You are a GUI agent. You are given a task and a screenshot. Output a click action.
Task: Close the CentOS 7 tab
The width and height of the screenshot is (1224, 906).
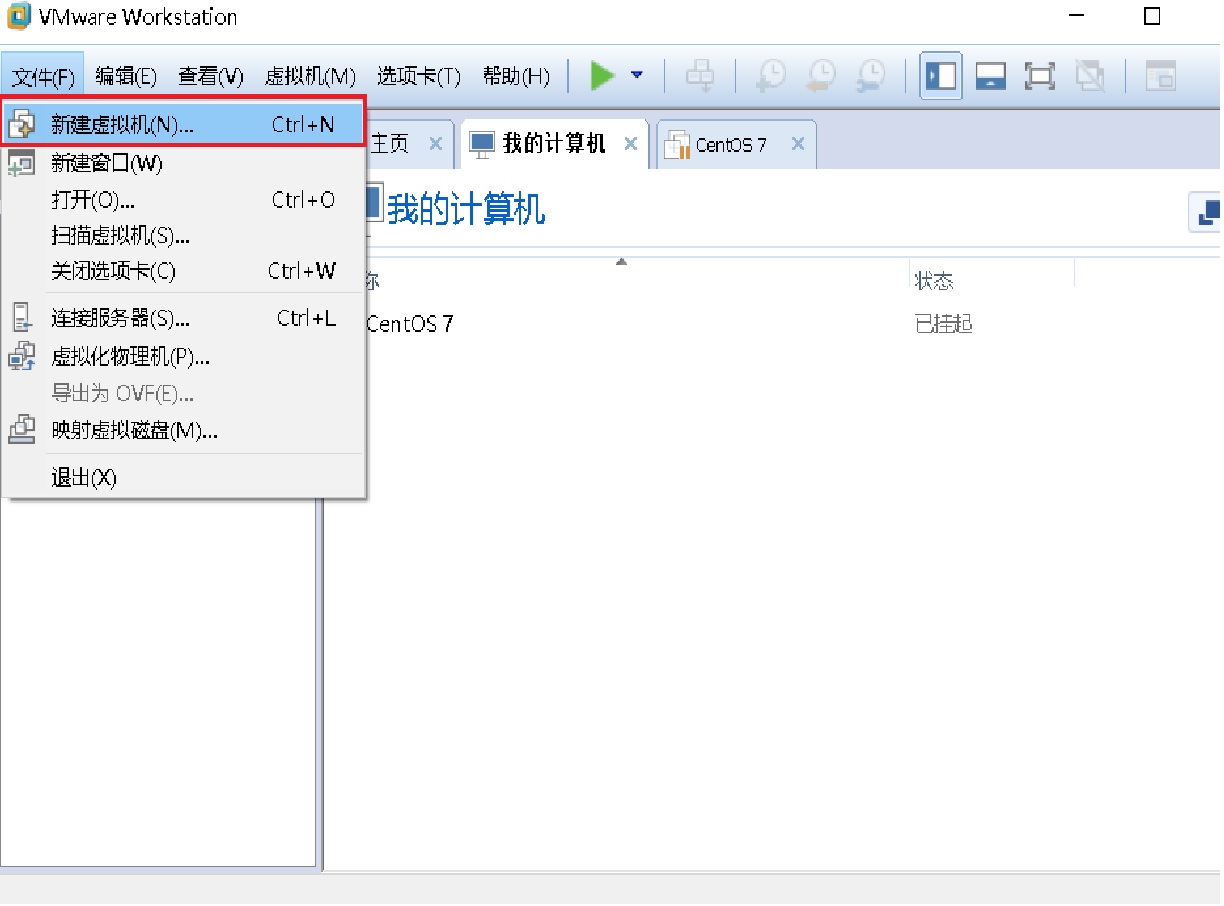(x=797, y=144)
